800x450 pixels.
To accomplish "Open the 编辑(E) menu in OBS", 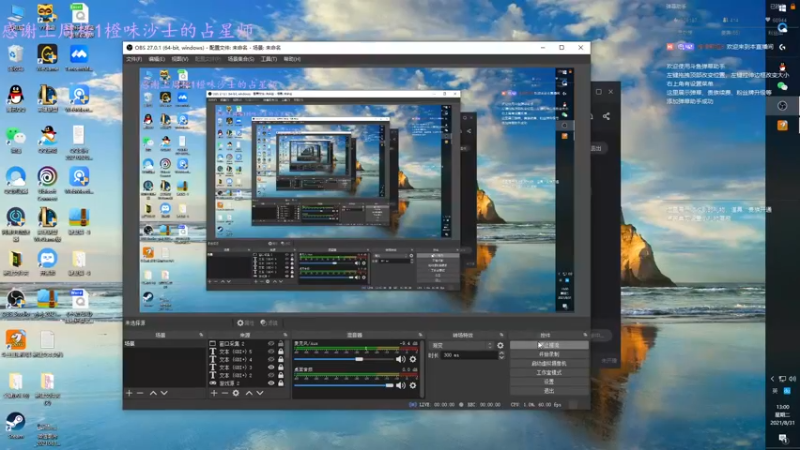I will [156, 59].
